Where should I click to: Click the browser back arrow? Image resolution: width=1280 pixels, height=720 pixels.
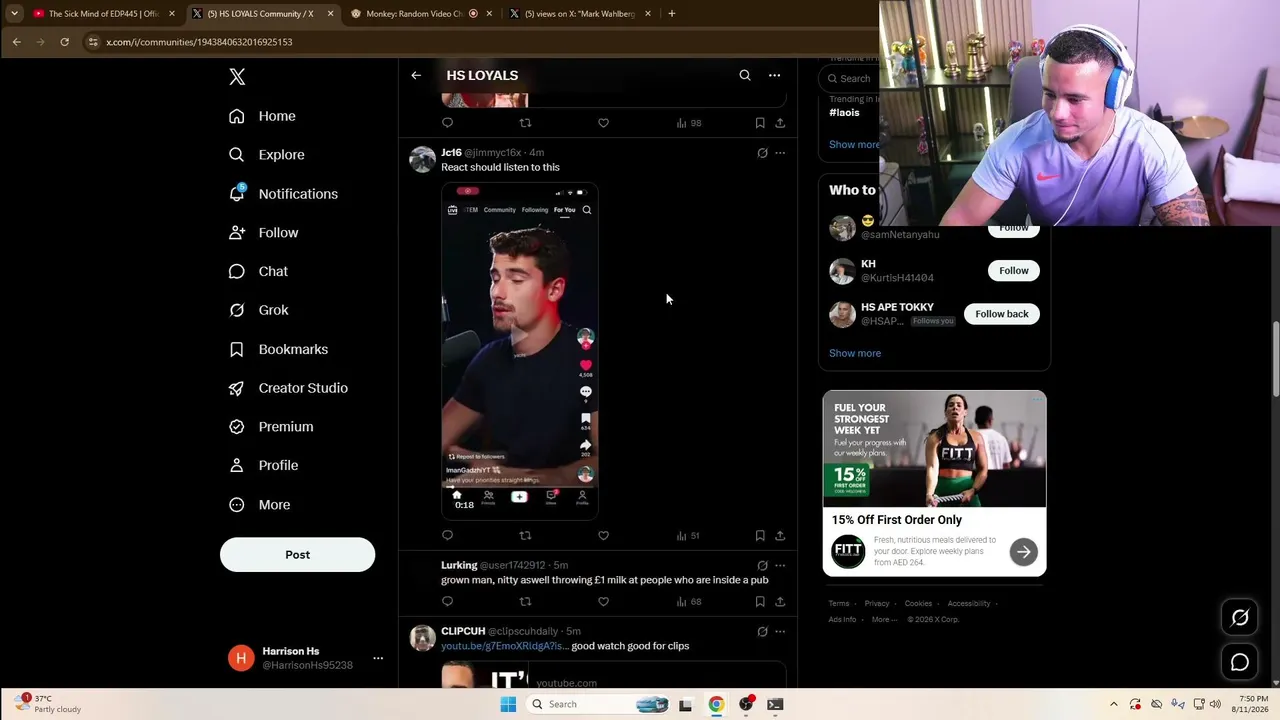click(x=17, y=42)
